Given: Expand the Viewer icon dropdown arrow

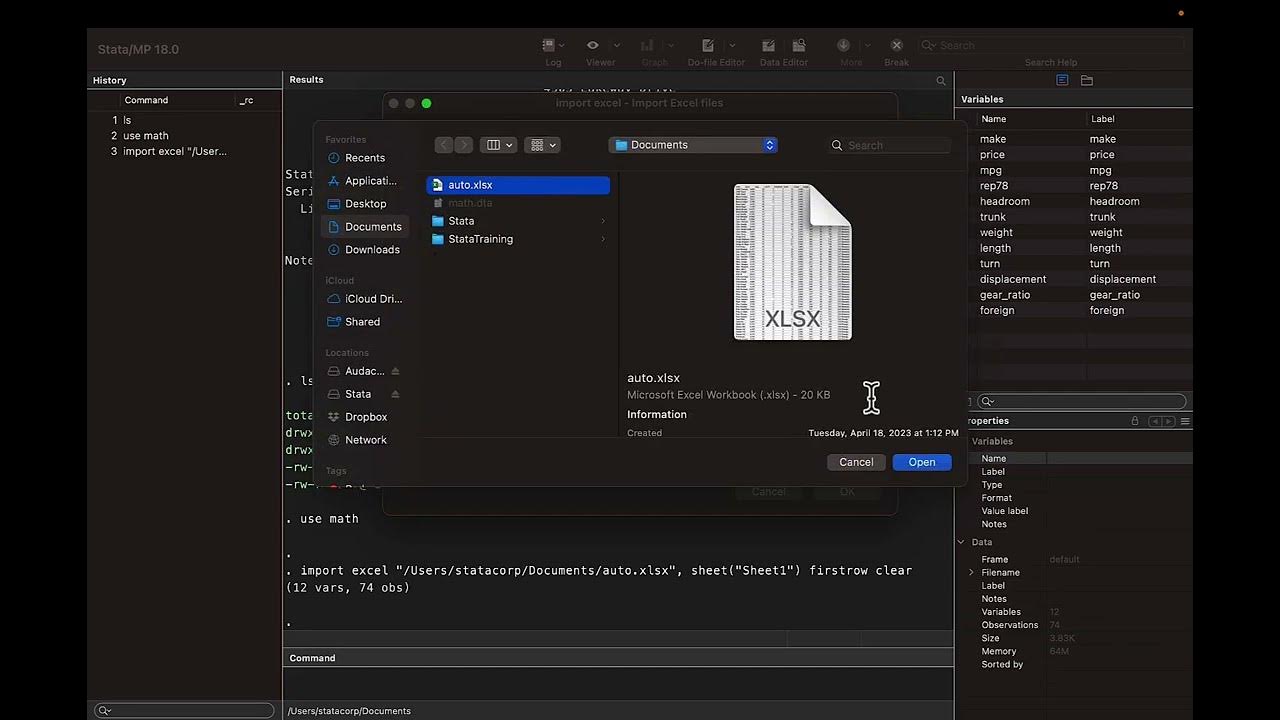Looking at the screenshot, I should pos(616,46).
